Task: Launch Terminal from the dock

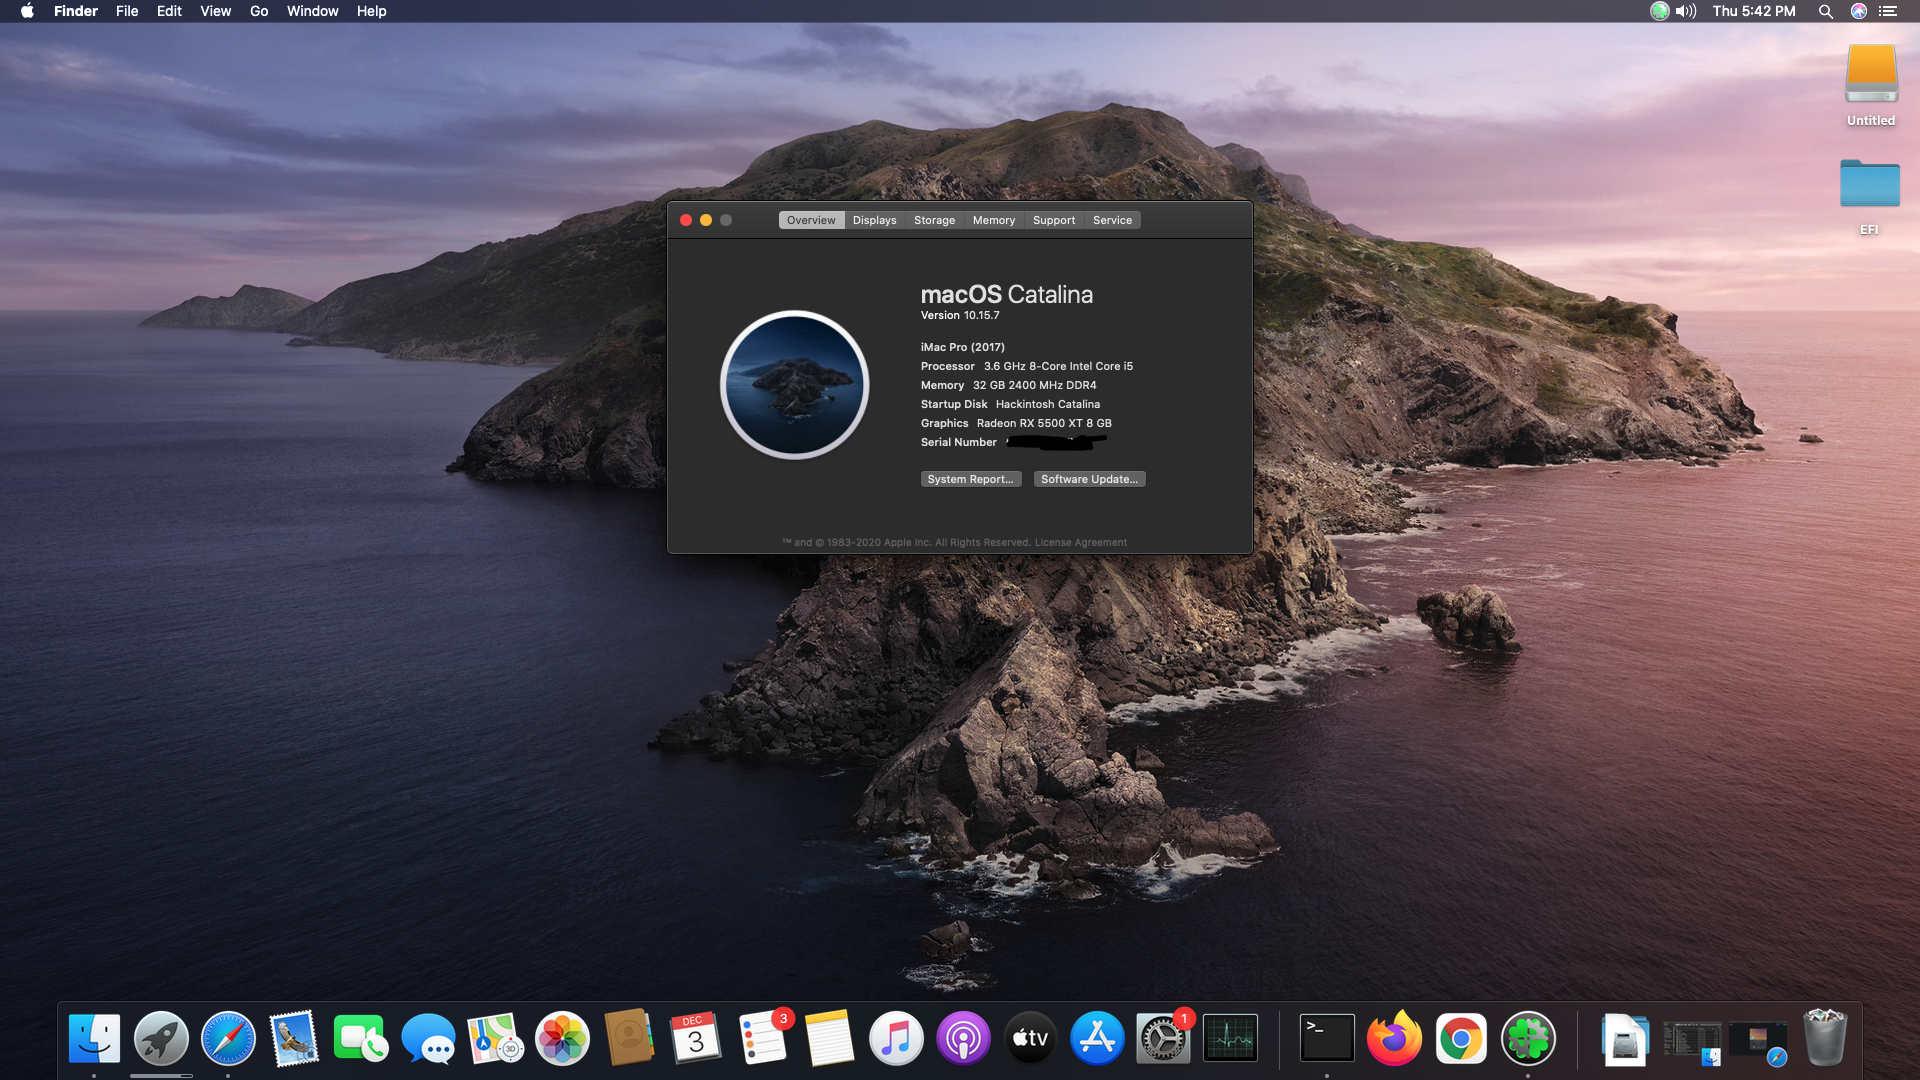Action: 1326,1039
